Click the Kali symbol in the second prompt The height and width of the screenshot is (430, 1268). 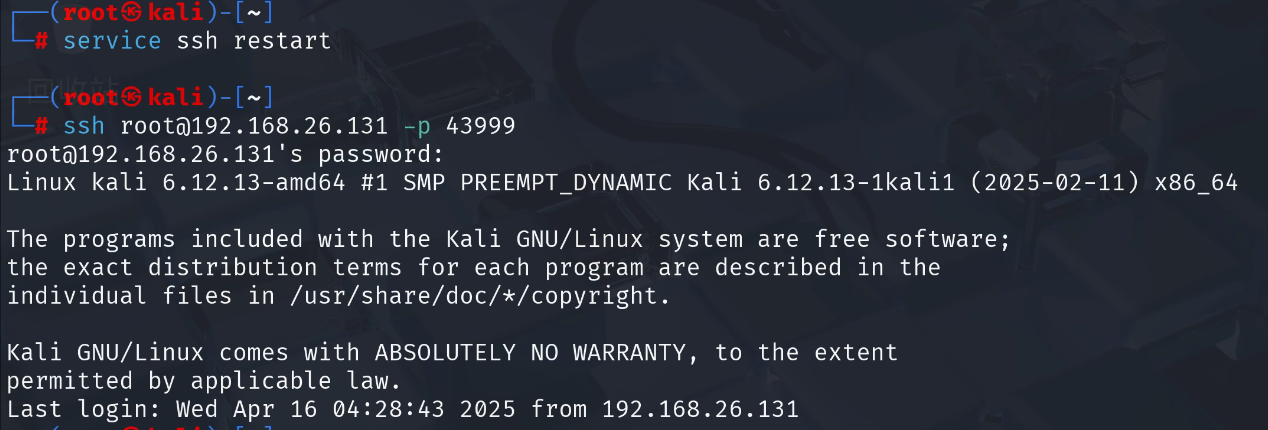pos(134,97)
